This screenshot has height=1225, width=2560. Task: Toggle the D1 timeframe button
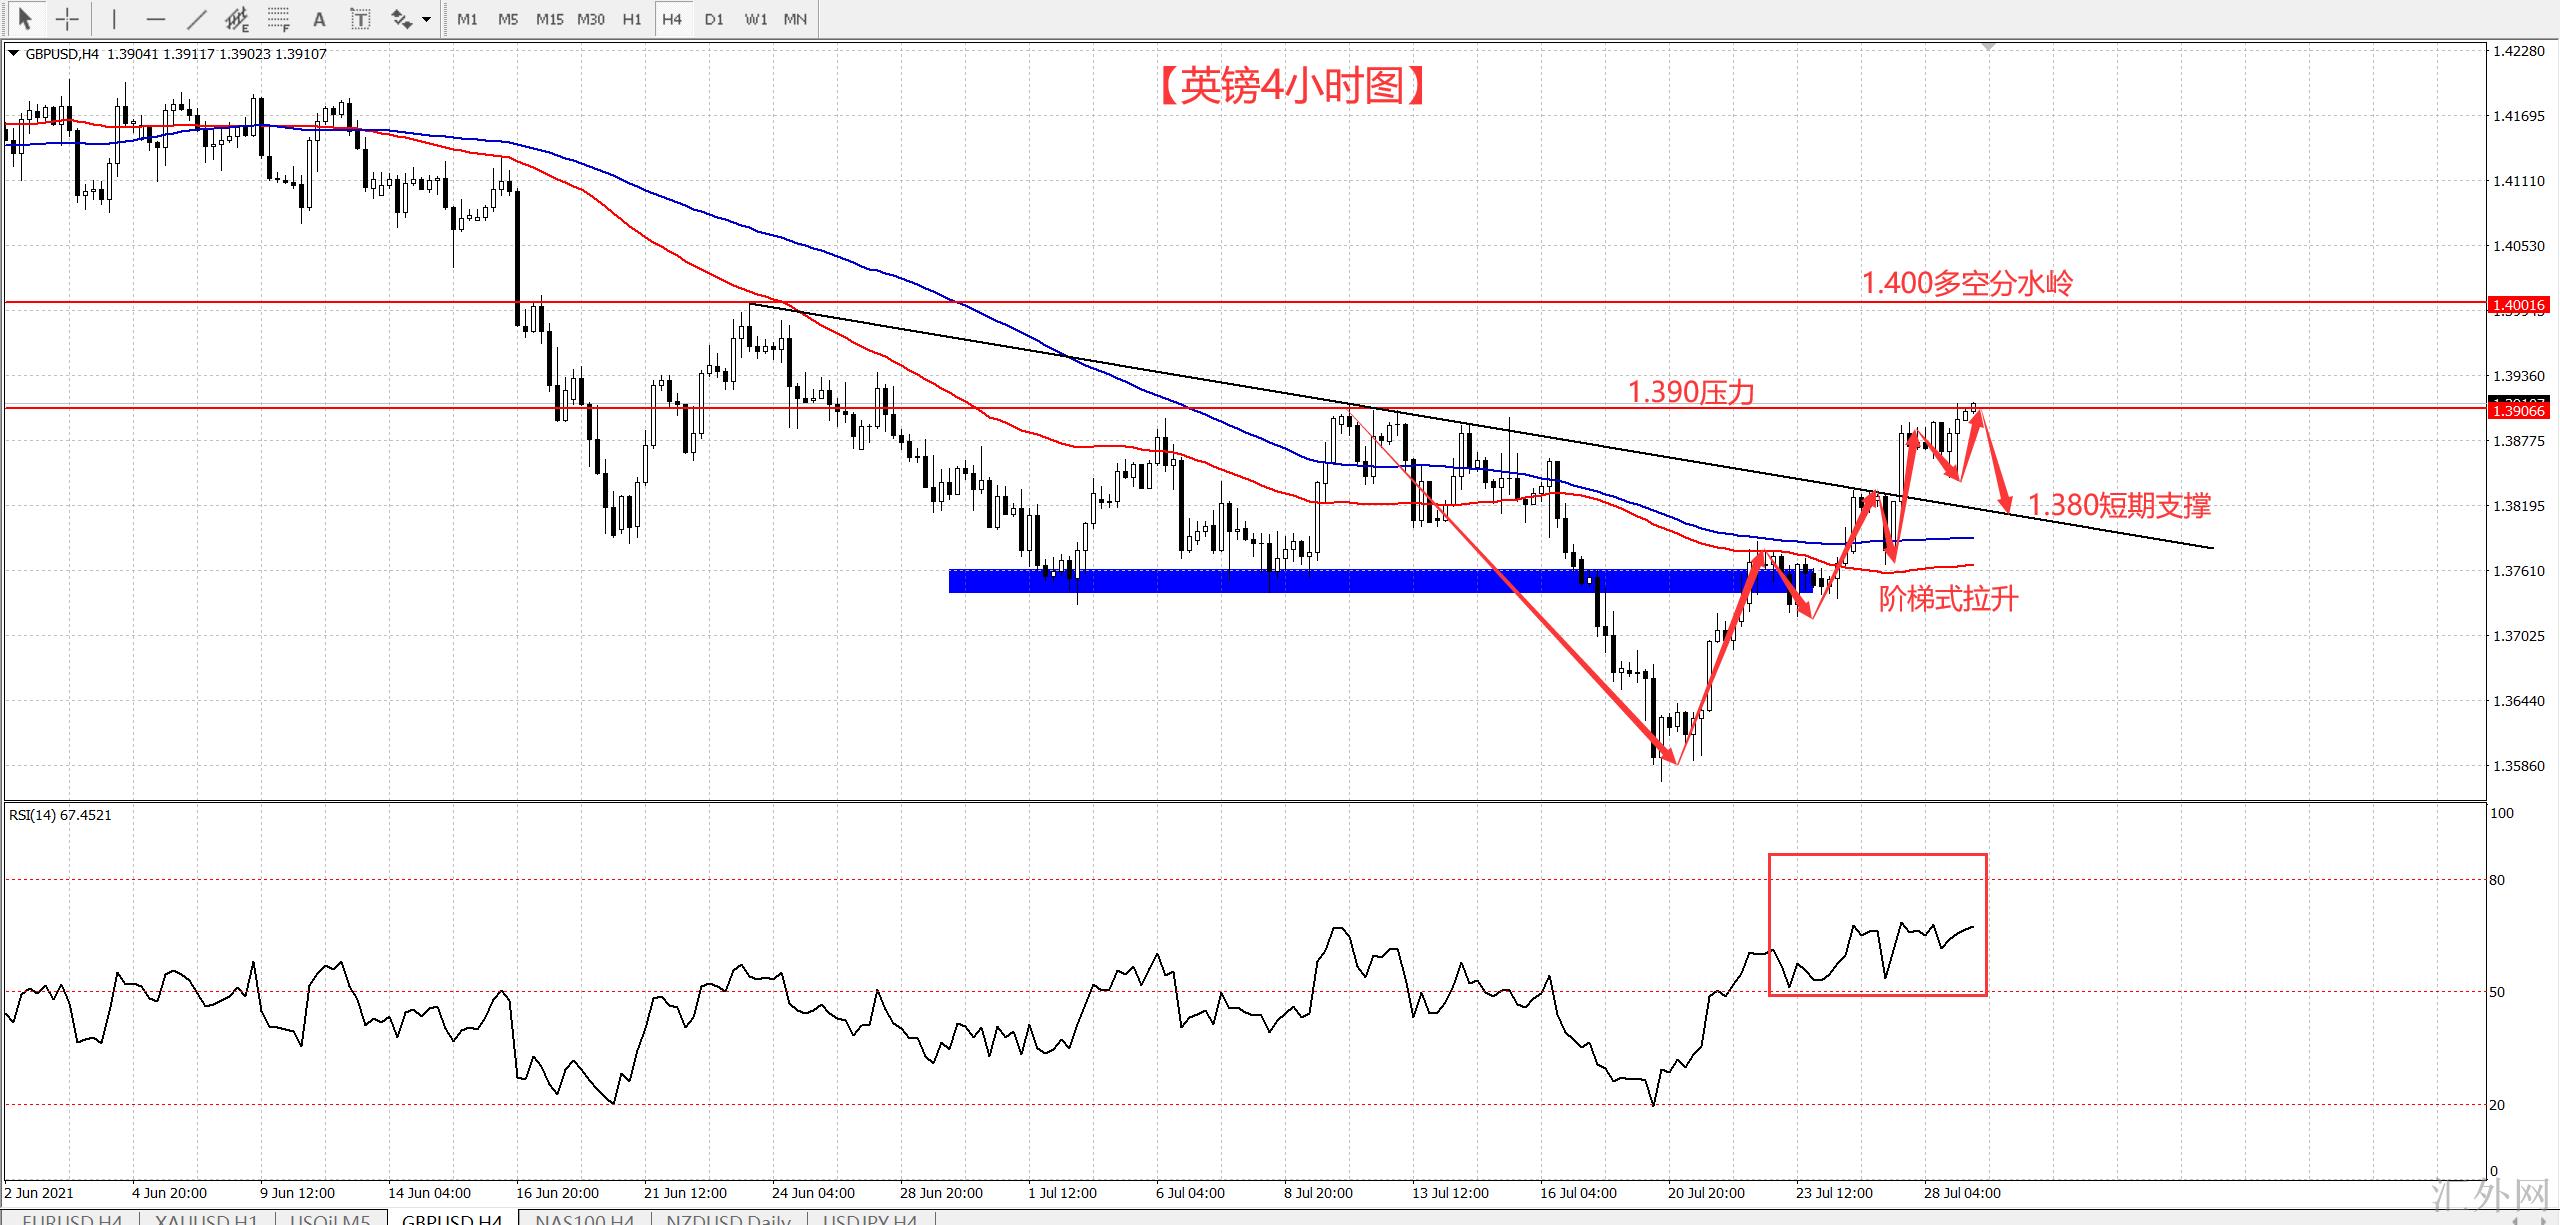click(x=713, y=19)
